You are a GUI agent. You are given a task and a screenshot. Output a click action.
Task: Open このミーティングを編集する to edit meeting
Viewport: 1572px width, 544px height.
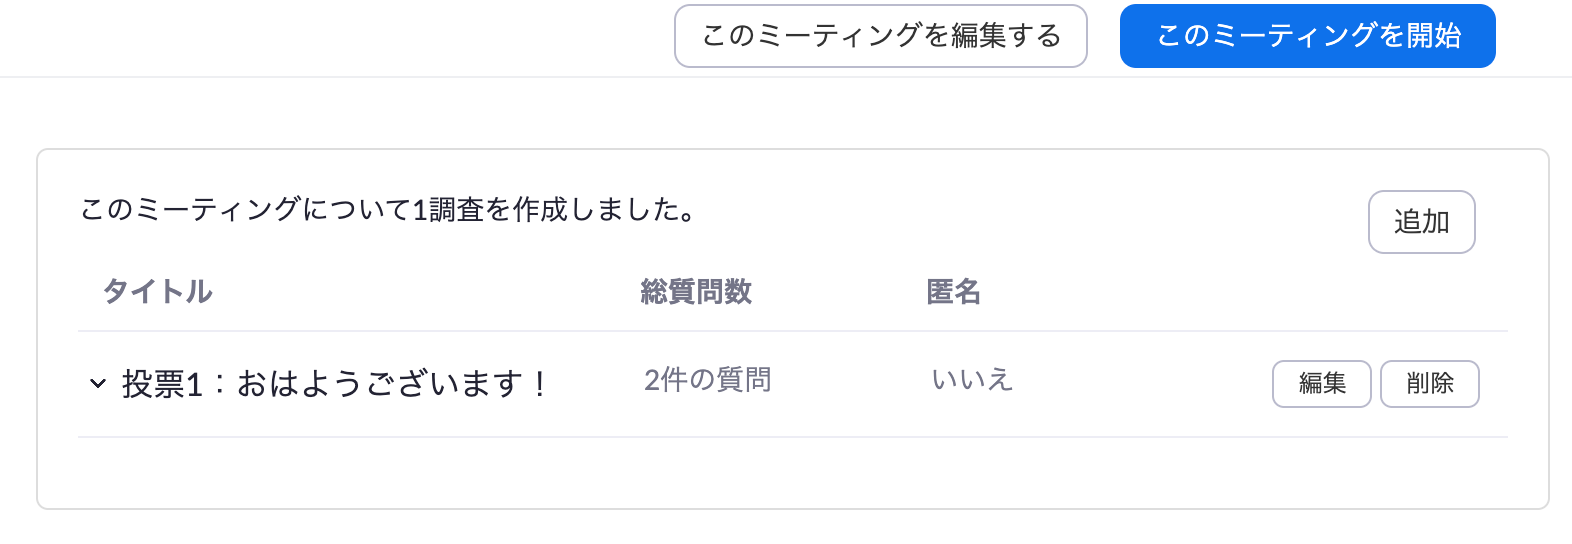[881, 36]
